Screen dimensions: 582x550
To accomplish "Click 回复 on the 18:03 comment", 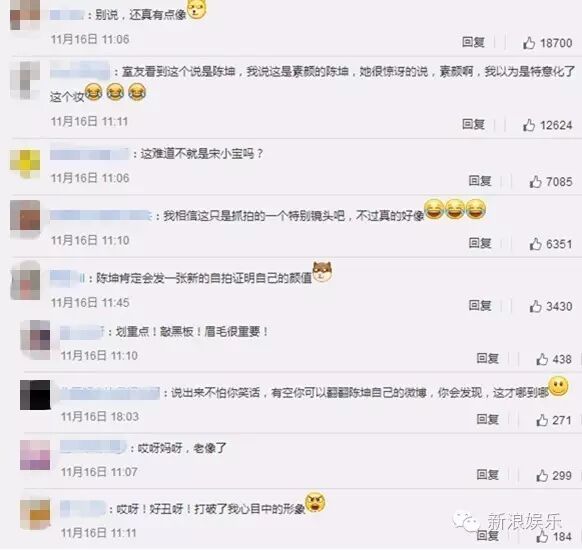I will tap(488, 419).
